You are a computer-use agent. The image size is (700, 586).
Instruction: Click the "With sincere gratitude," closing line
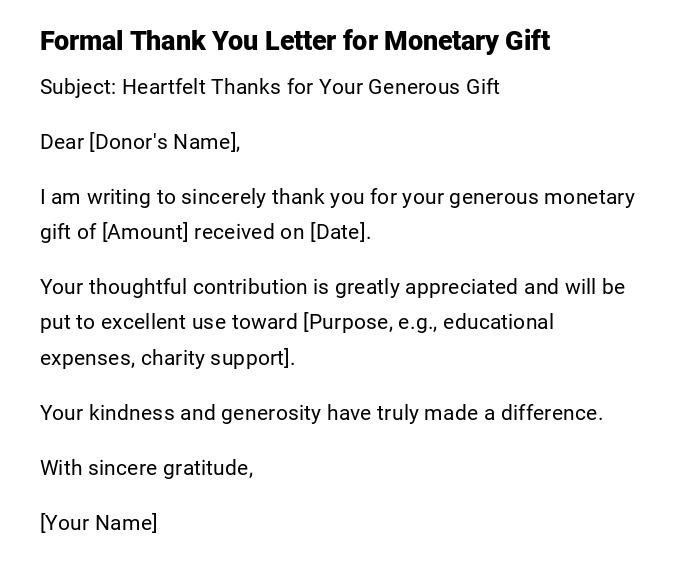pyautogui.click(x=146, y=468)
